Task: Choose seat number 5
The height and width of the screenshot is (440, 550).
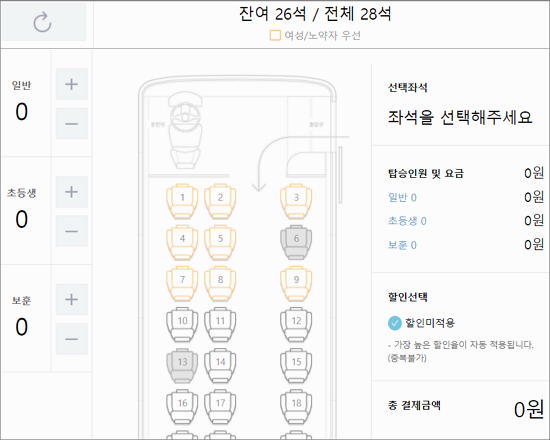Action: 220,242
